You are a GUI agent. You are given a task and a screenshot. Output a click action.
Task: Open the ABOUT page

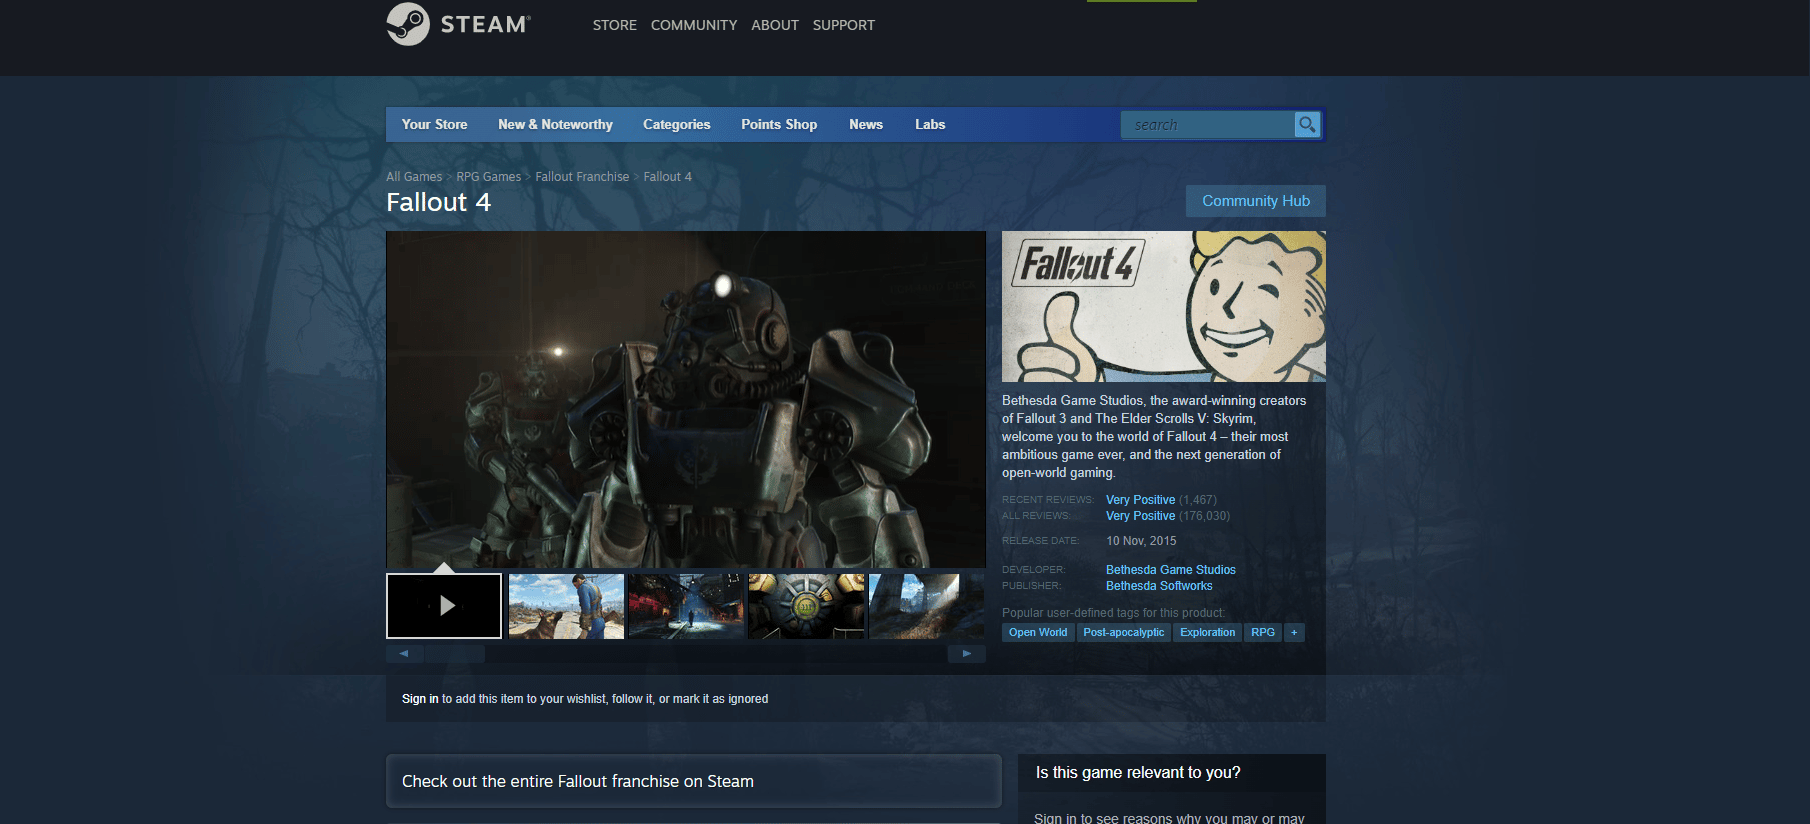(775, 25)
